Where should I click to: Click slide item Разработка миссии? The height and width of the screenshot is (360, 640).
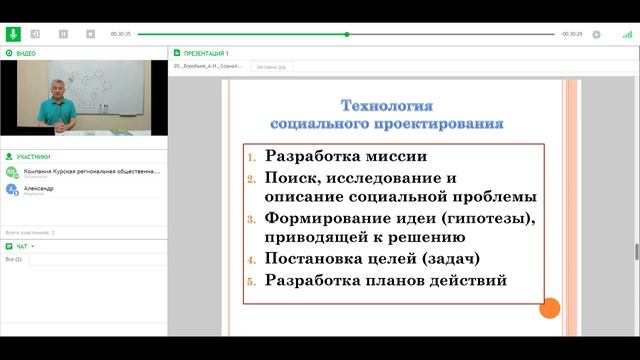coord(346,156)
